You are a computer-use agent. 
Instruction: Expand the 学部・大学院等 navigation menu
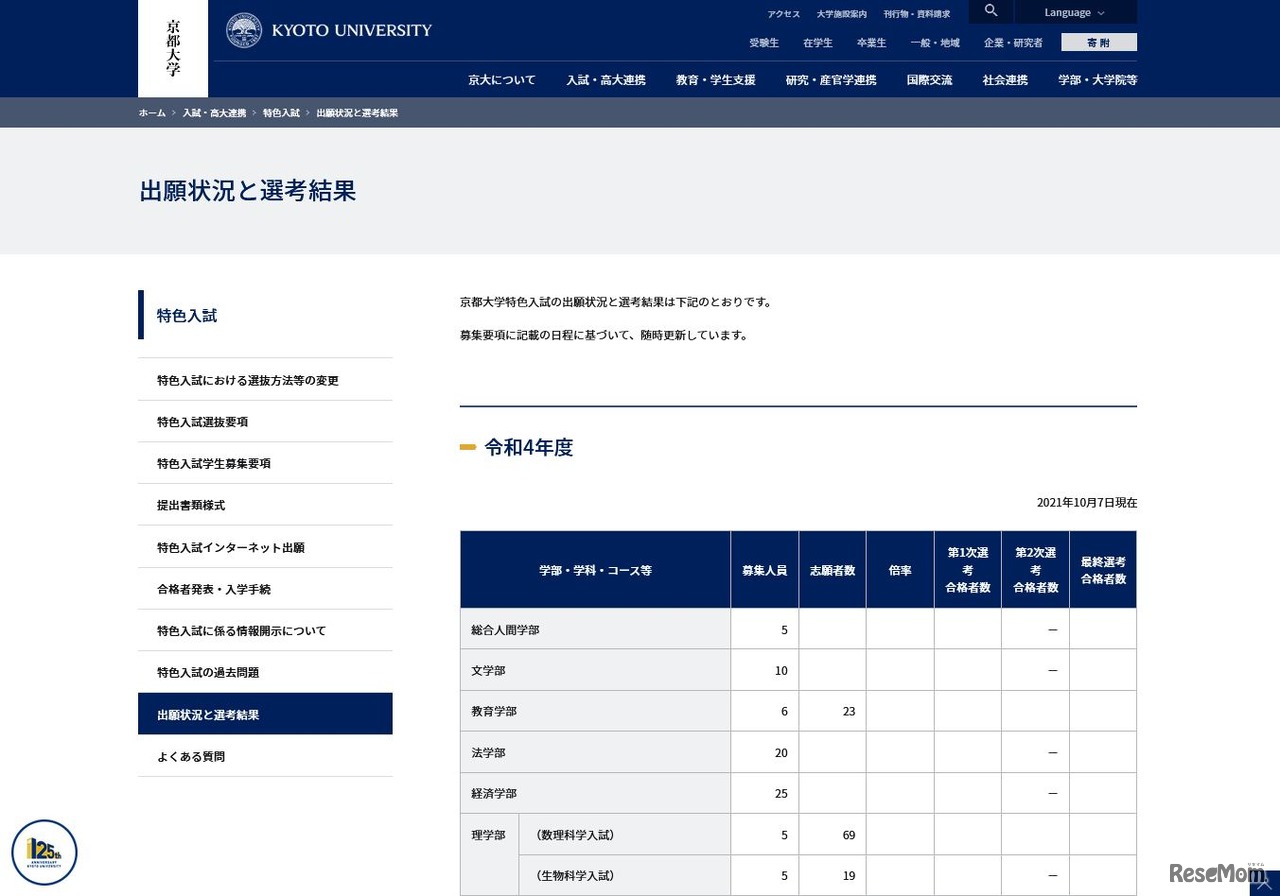click(x=1097, y=80)
